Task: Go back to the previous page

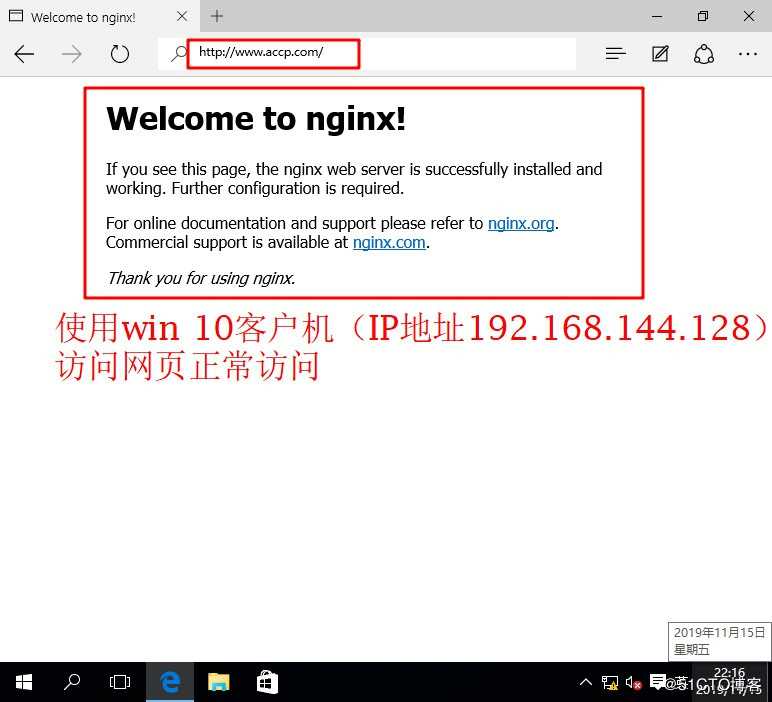Action: click(24, 54)
